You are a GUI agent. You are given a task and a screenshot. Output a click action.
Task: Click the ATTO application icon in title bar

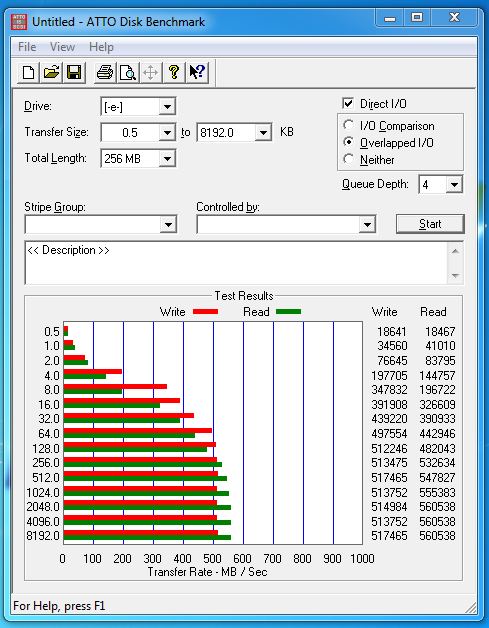point(19,22)
